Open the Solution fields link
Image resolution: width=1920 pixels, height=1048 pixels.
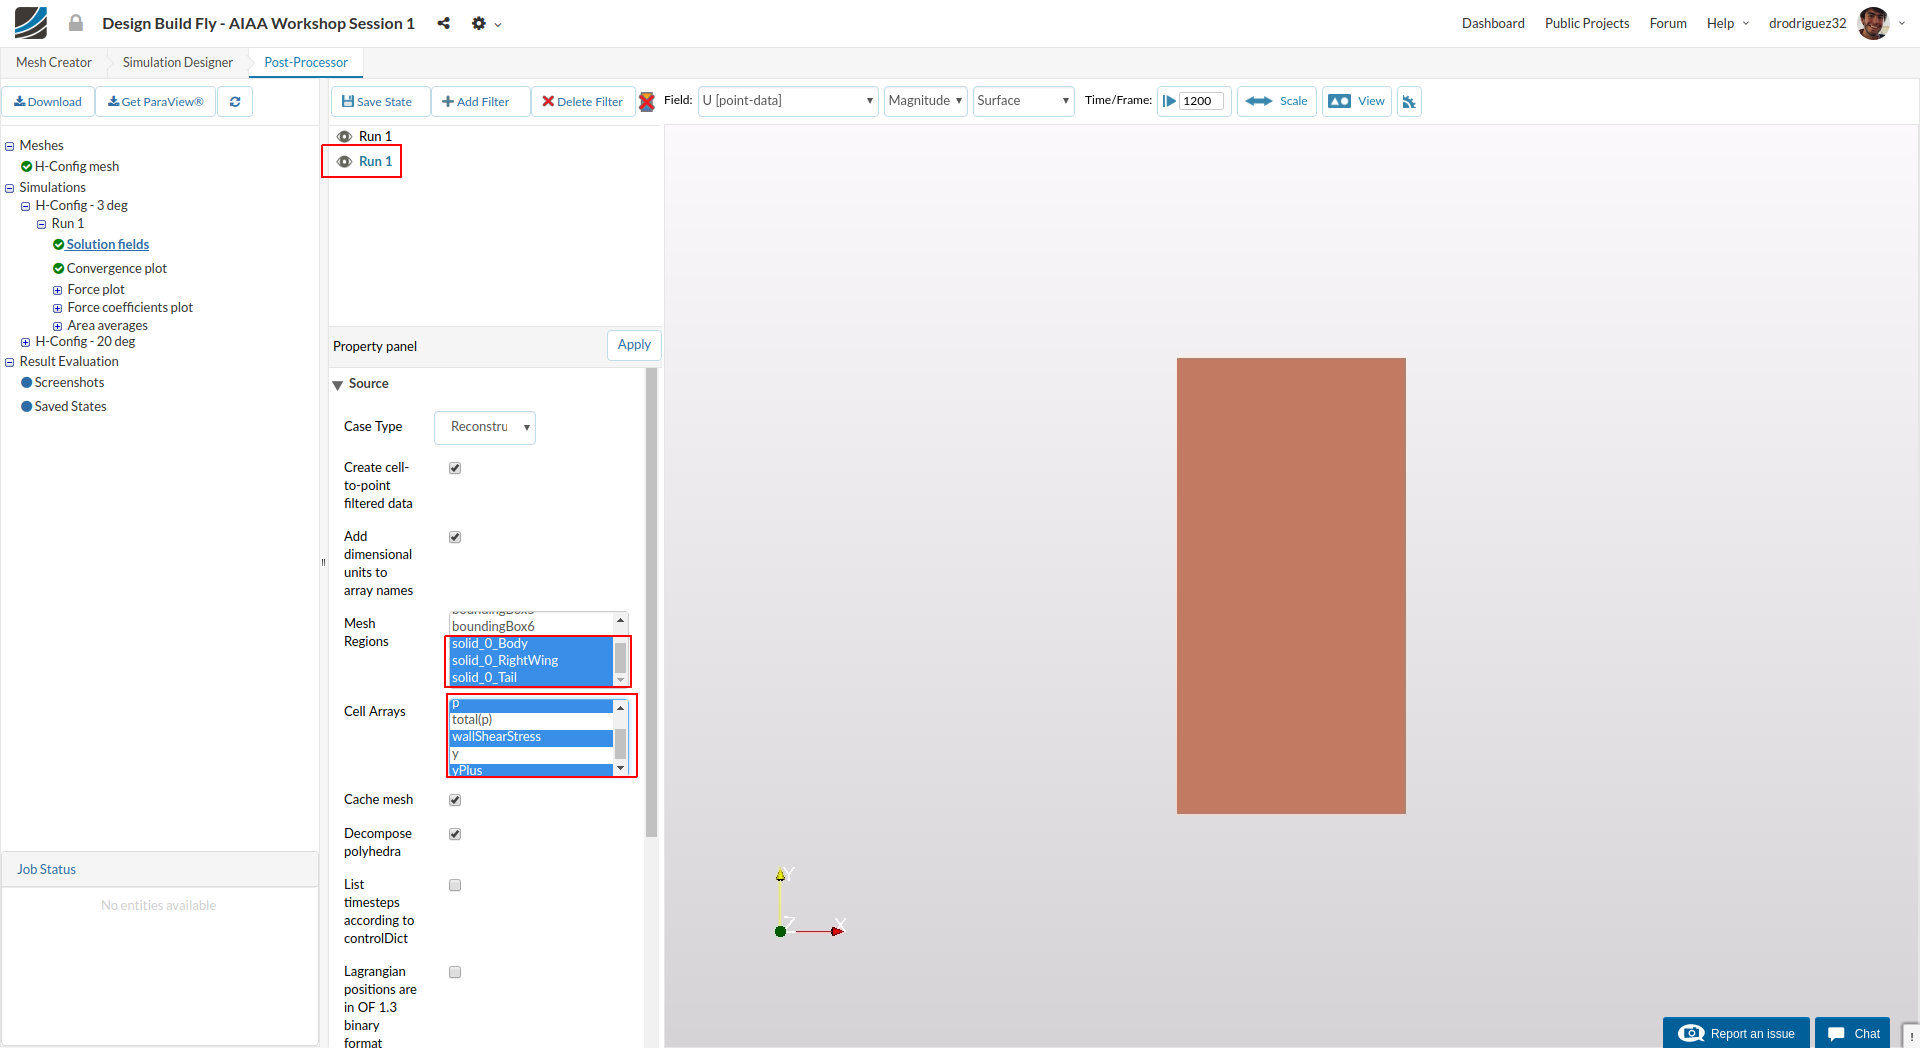(x=108, y=245)
